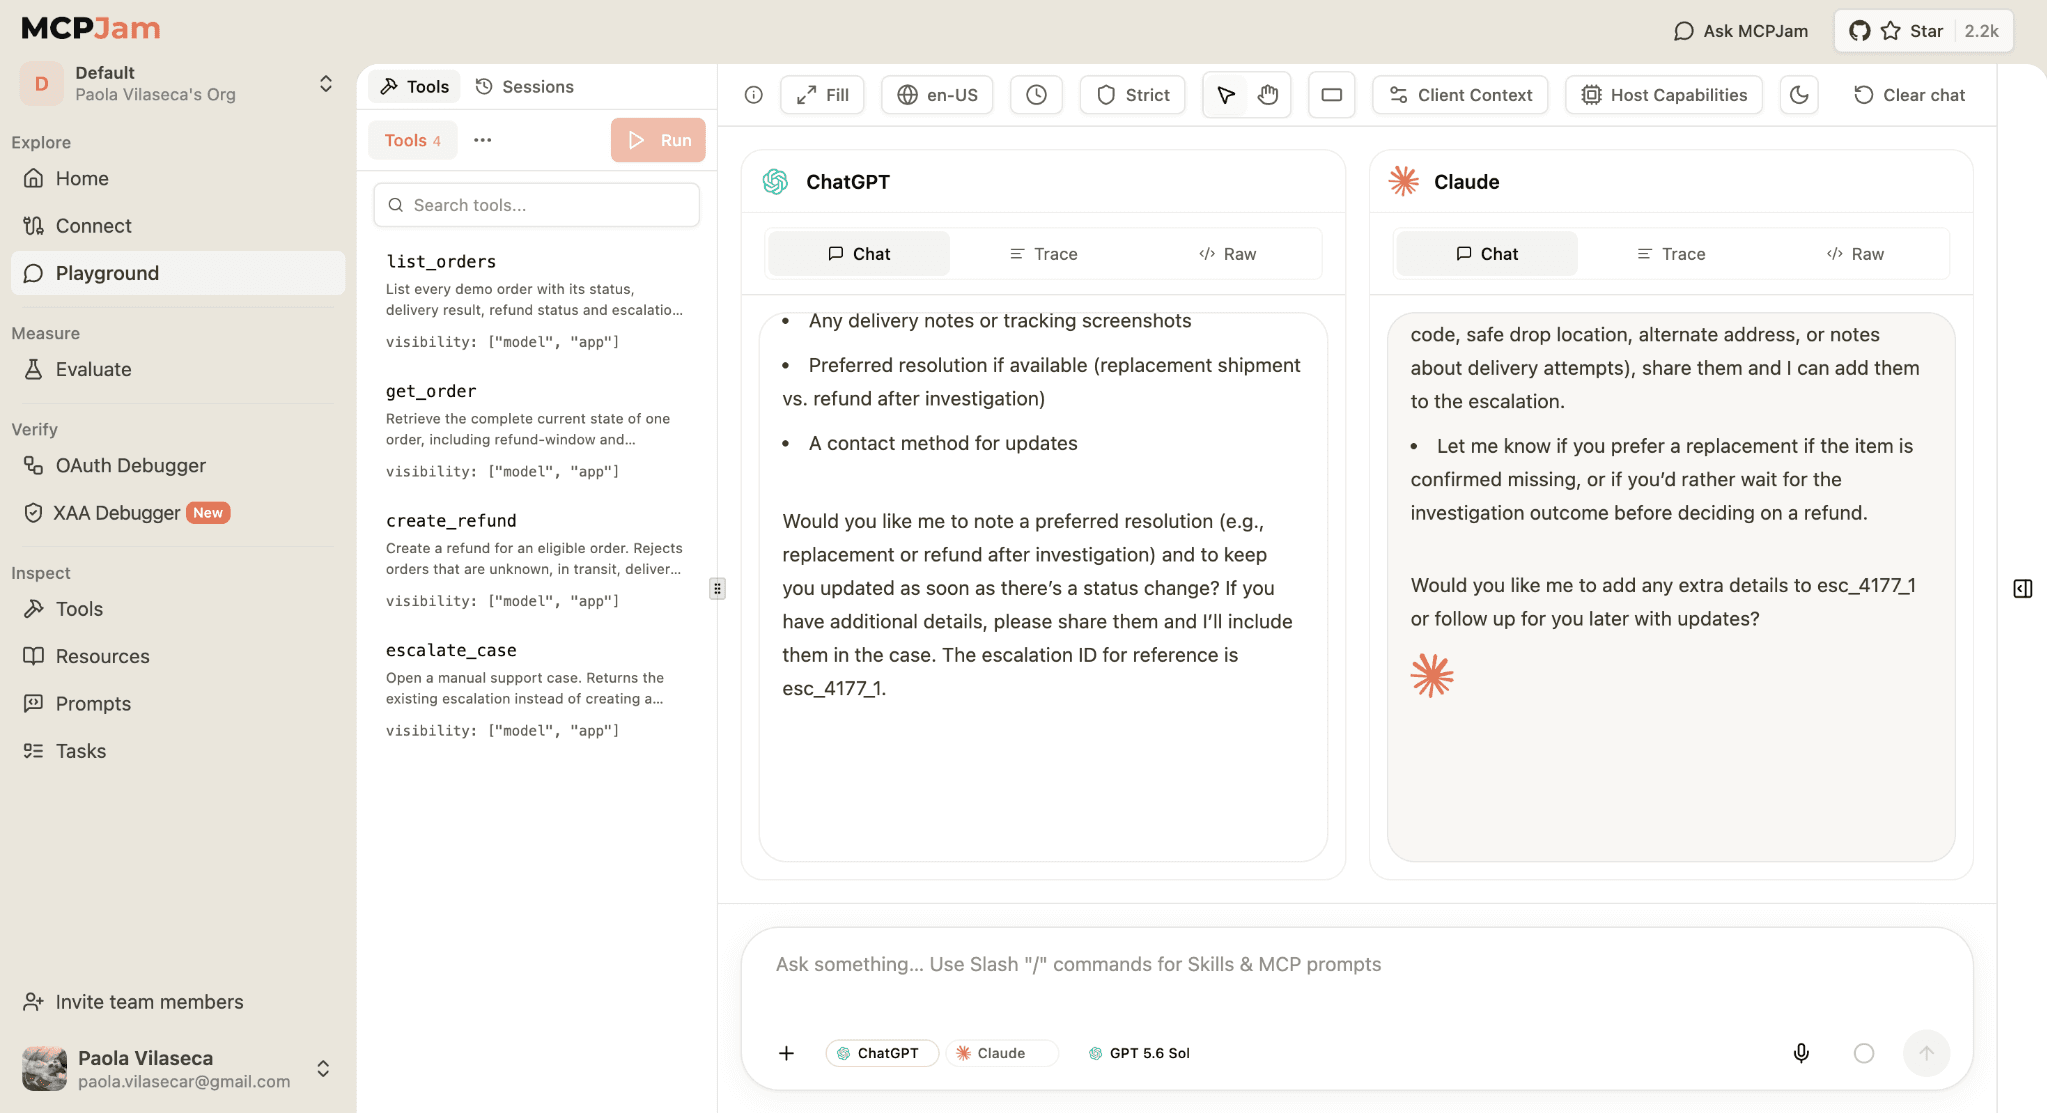Open the Trace tab in ChatGPT panel
Viewport: 2047px width, 1113px height.
[1043, 254]
